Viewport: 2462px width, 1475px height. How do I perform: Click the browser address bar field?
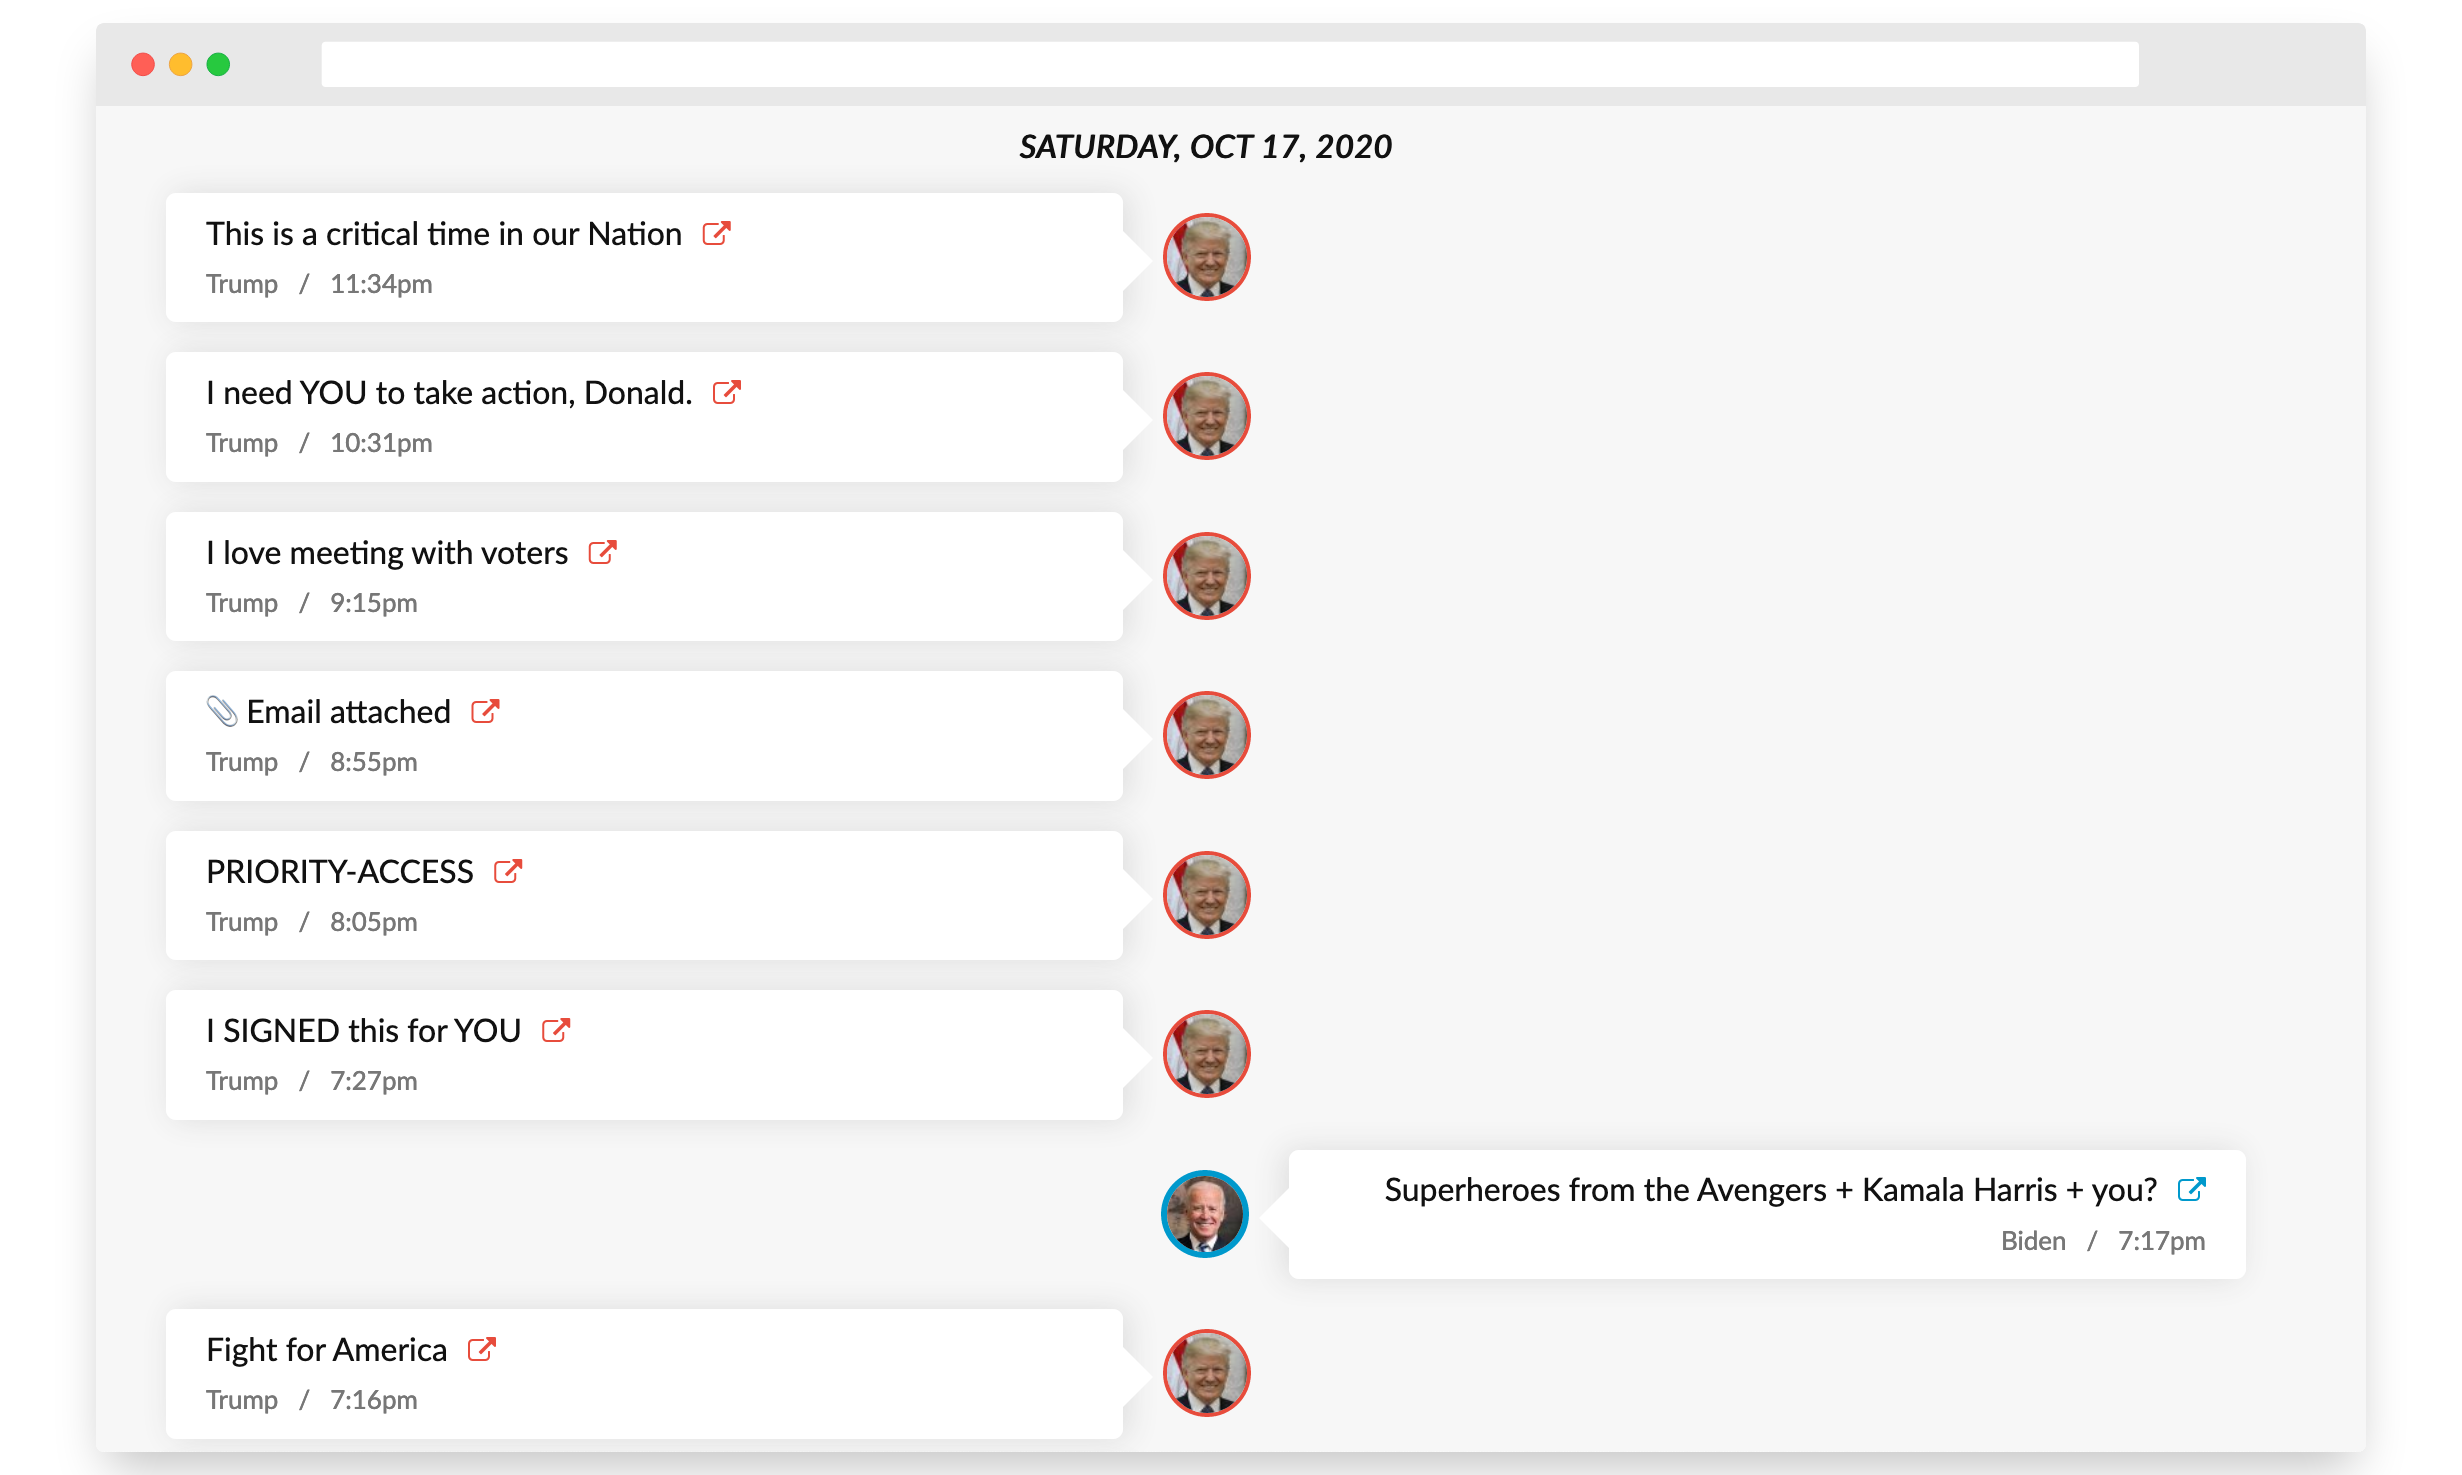click(x=1230, y=64)
